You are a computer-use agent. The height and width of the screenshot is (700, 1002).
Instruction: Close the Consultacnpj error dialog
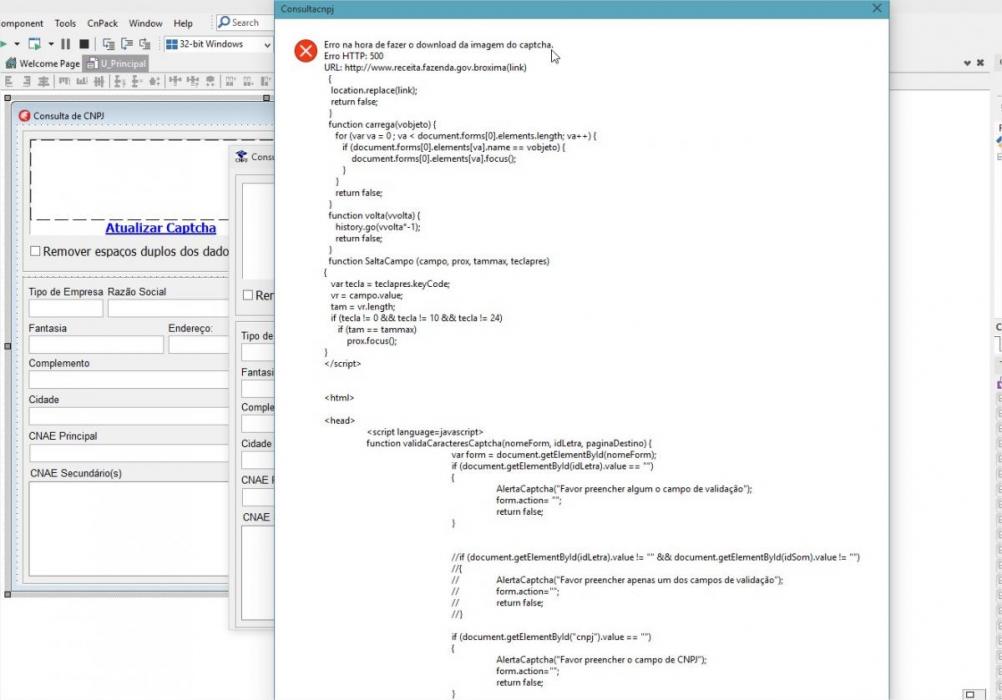[877, 8]
